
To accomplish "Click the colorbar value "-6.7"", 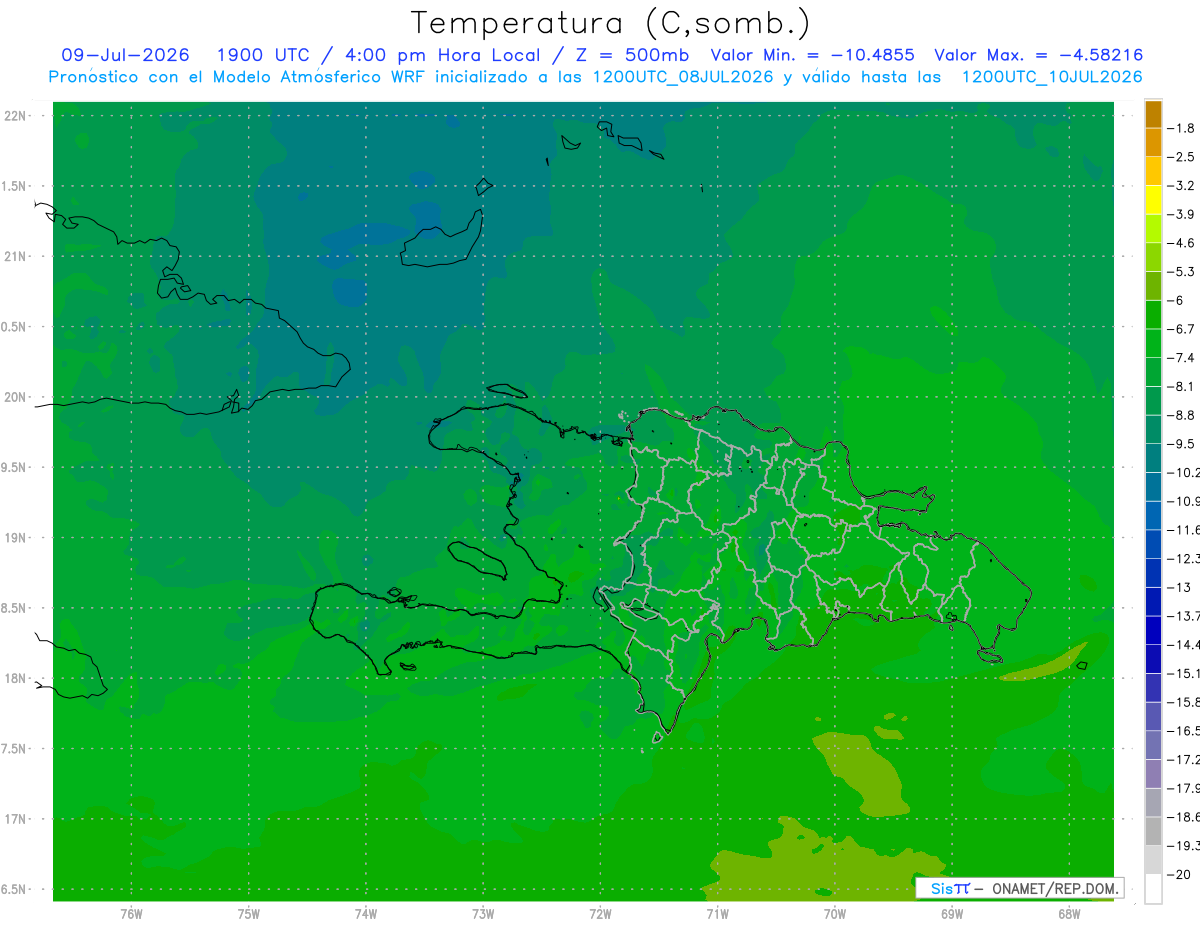I will point(1182,329).
